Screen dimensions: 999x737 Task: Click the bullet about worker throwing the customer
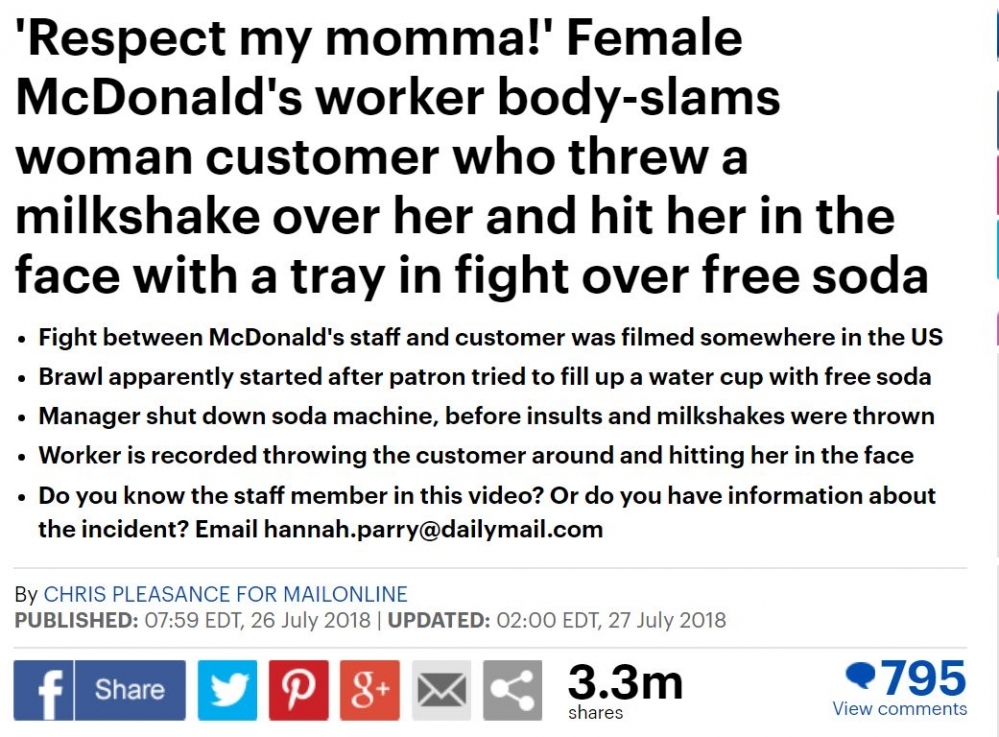click(476, 456)
